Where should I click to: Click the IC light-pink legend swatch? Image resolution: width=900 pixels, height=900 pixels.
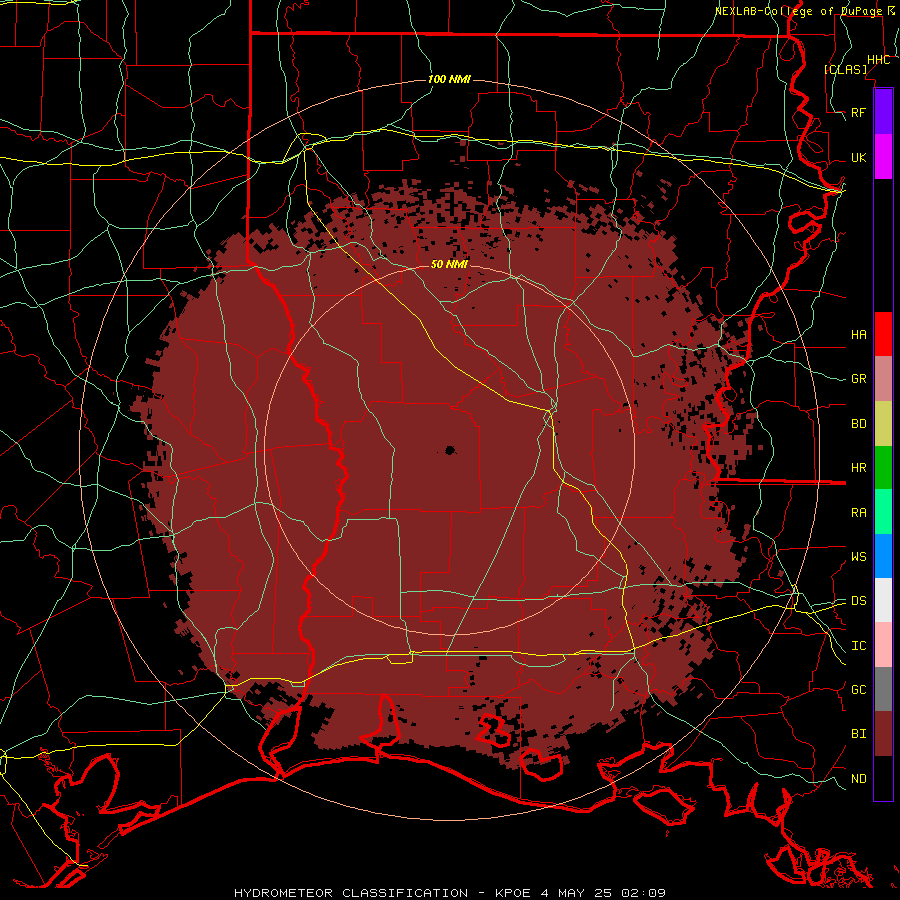(883, 645)
